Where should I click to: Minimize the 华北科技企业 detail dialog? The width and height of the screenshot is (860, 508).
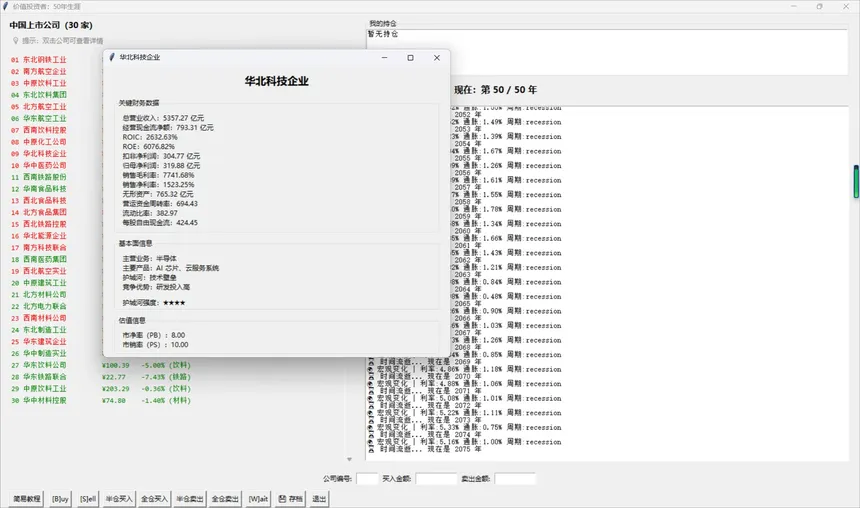click(x=384, y=58)
